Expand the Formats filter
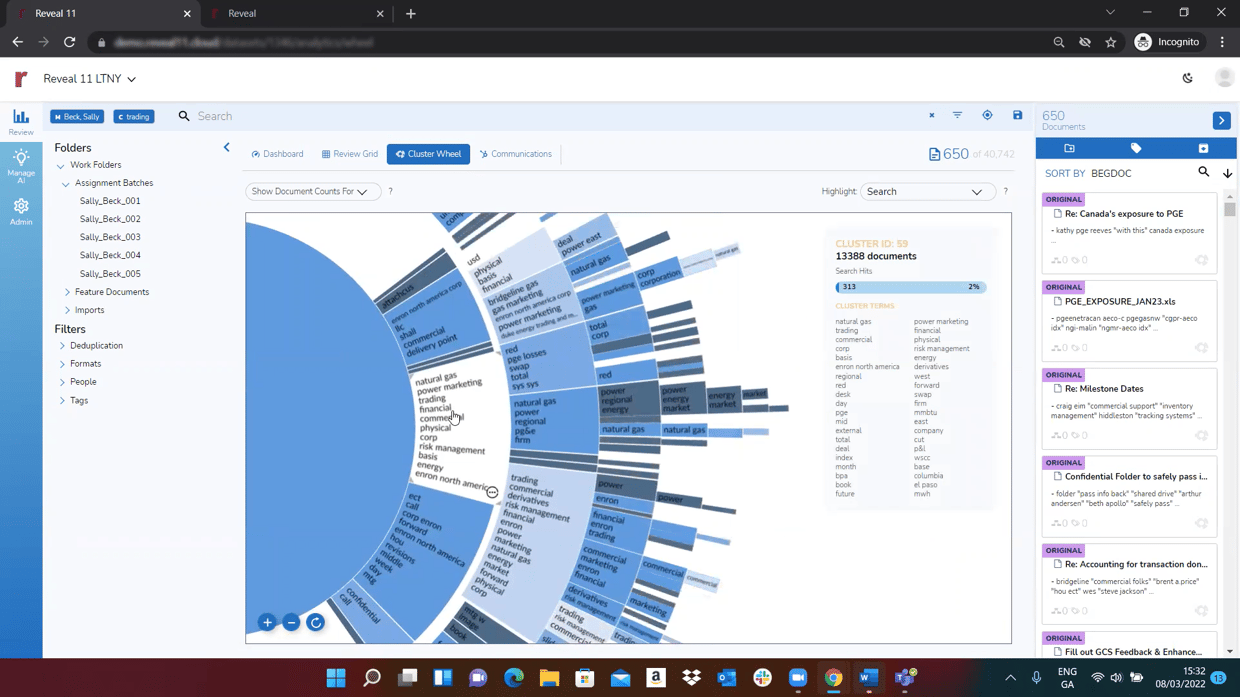Viewport: 1240px width, 697px height. [x=62, y=364]
